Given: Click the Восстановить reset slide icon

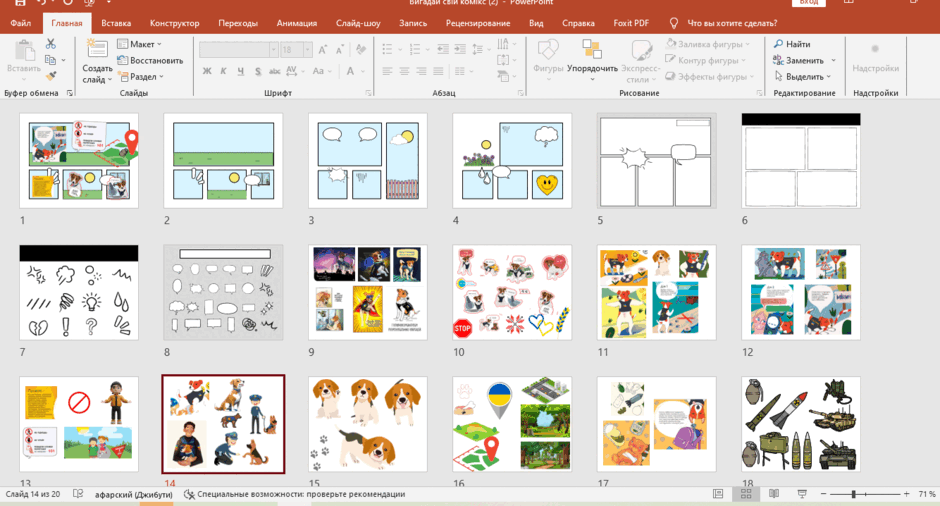Looking at the screenshot, I should 122,60.
